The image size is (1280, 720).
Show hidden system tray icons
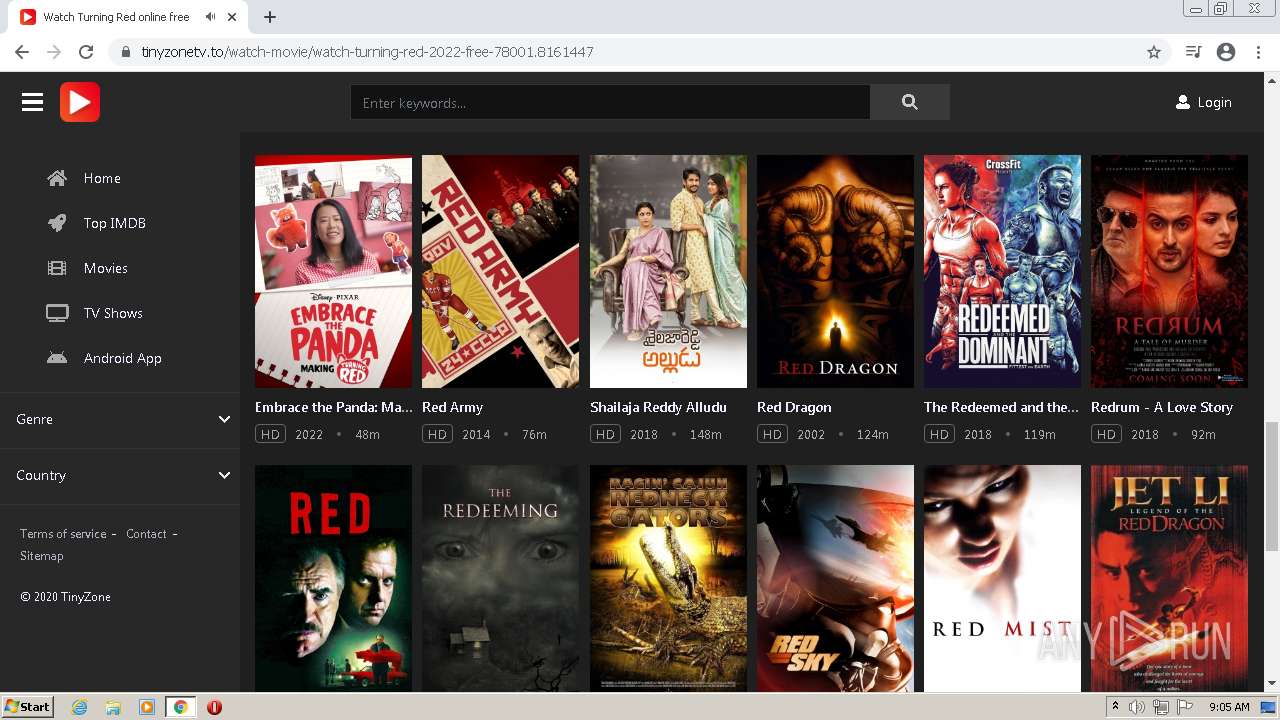click(1115, 707)
